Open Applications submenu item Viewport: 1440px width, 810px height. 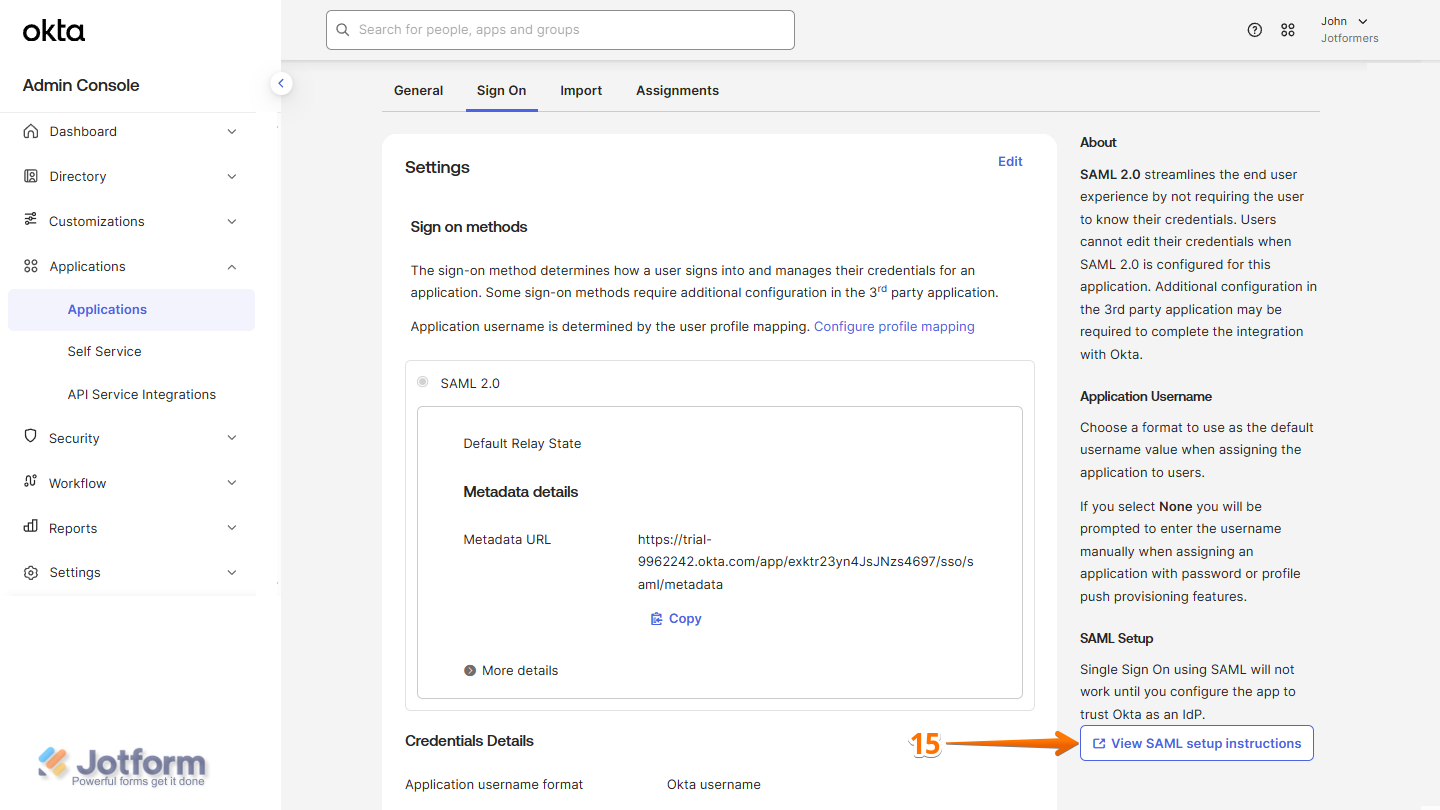[x=131, y=310]
